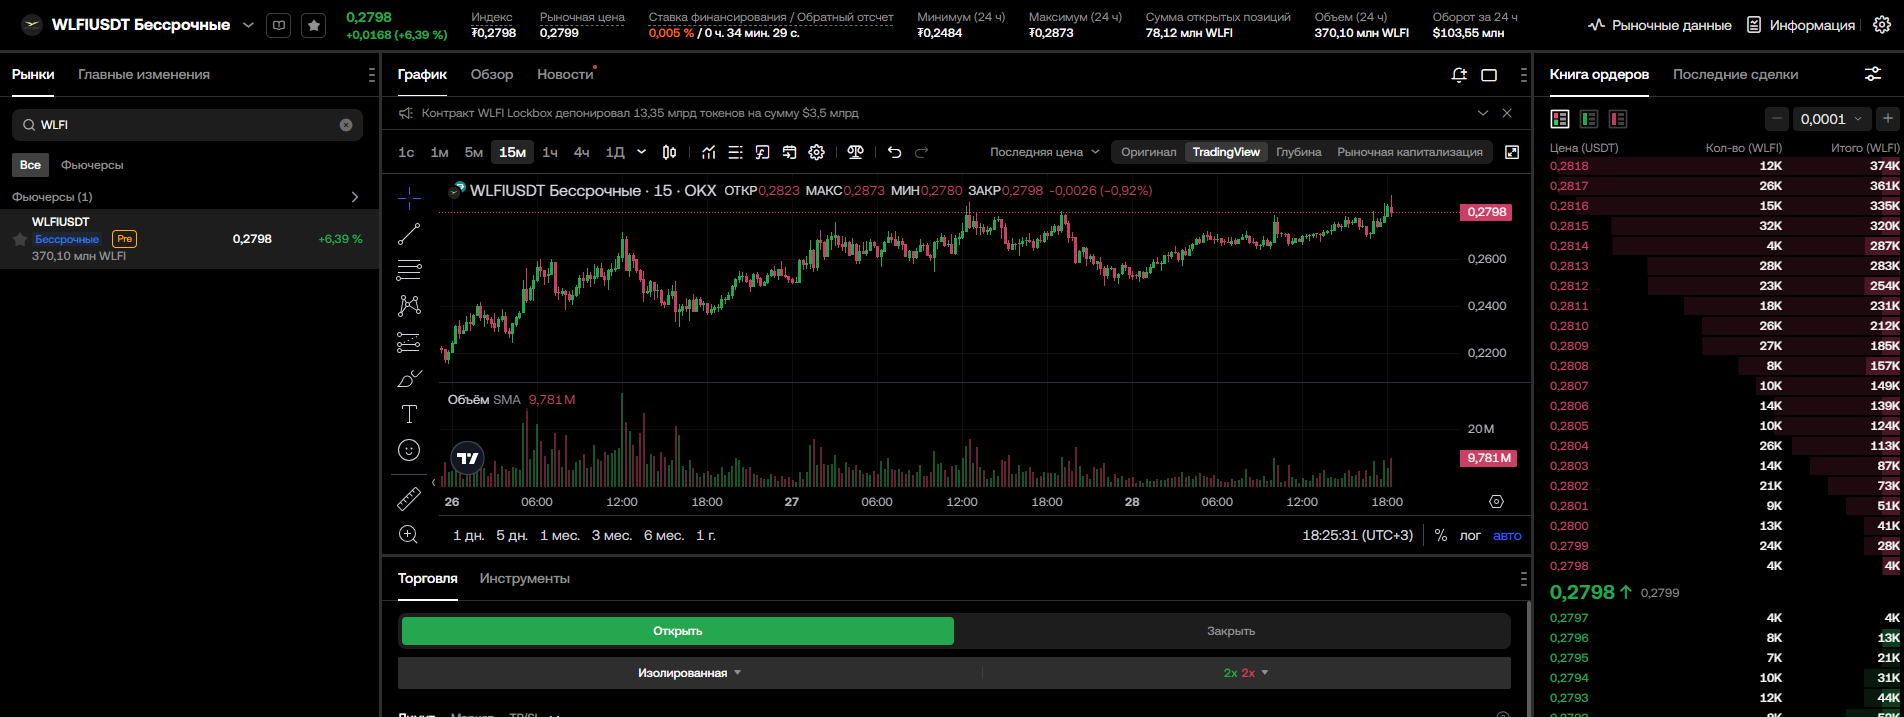Switch to the Top movers tab
Screen dimensions: 1904x717
pos(144,75)
